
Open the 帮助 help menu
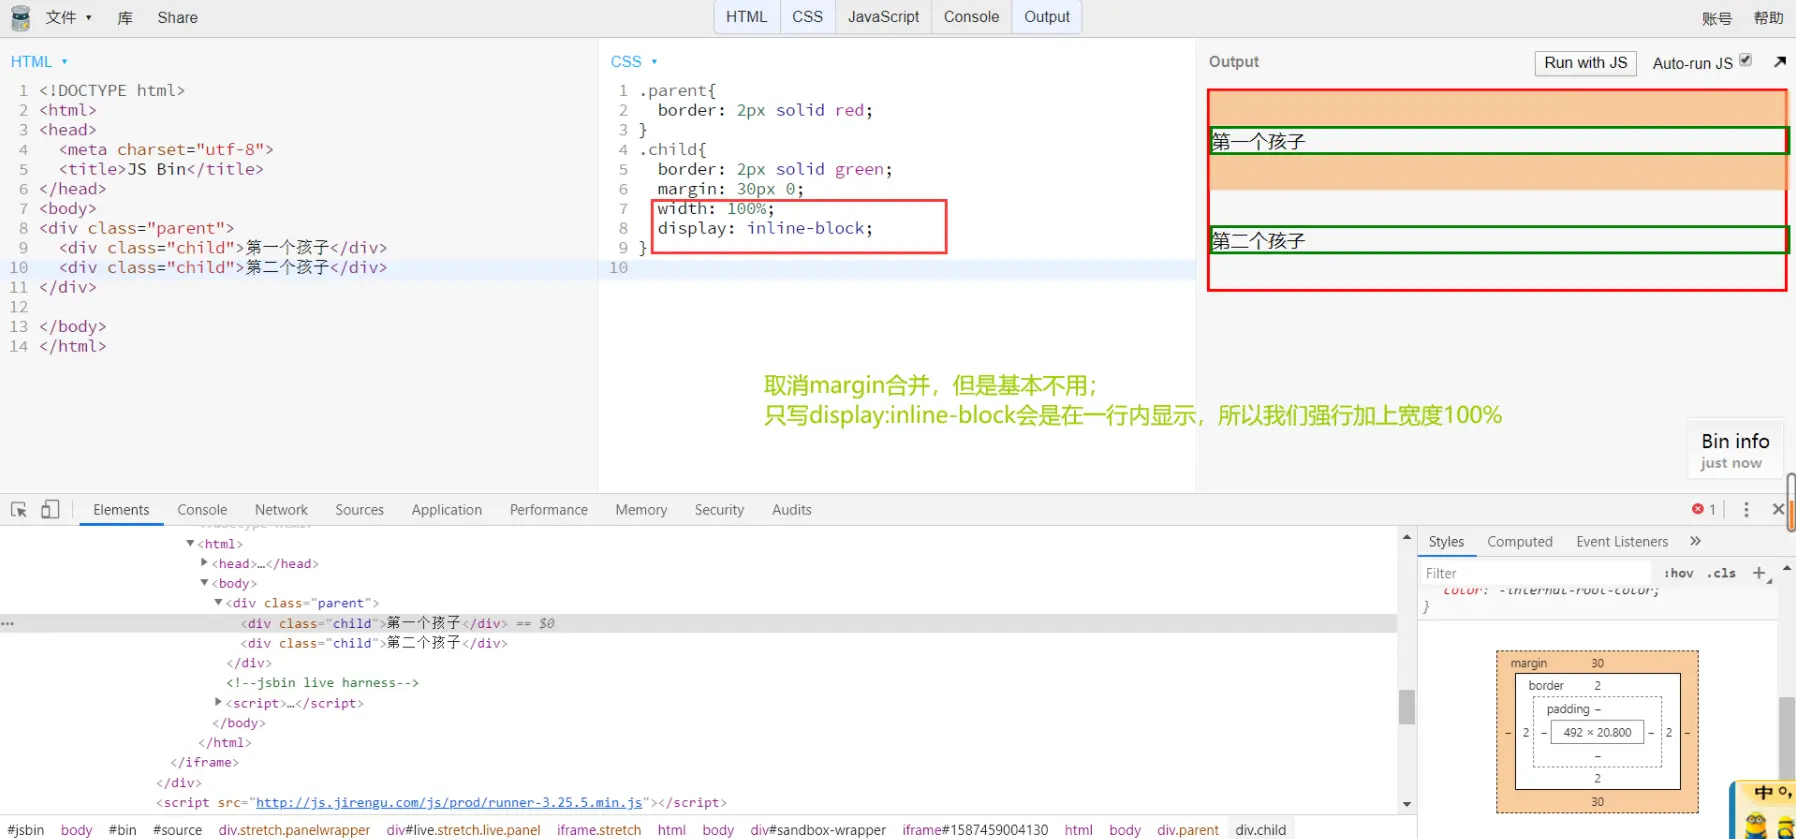tap(1768, 18)
